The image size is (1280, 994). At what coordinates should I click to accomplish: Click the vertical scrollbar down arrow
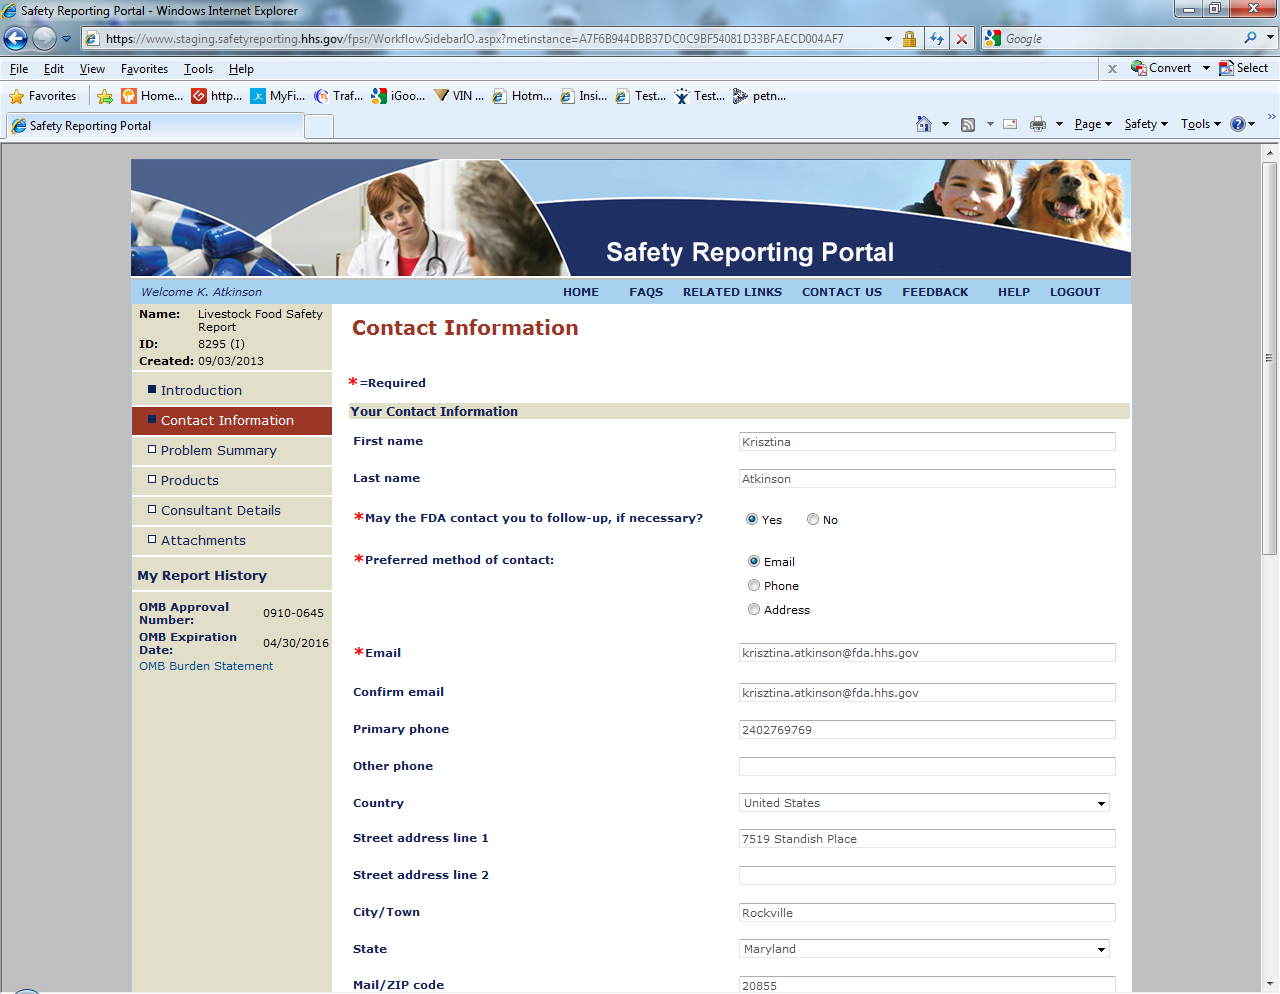click(1270, 984)
